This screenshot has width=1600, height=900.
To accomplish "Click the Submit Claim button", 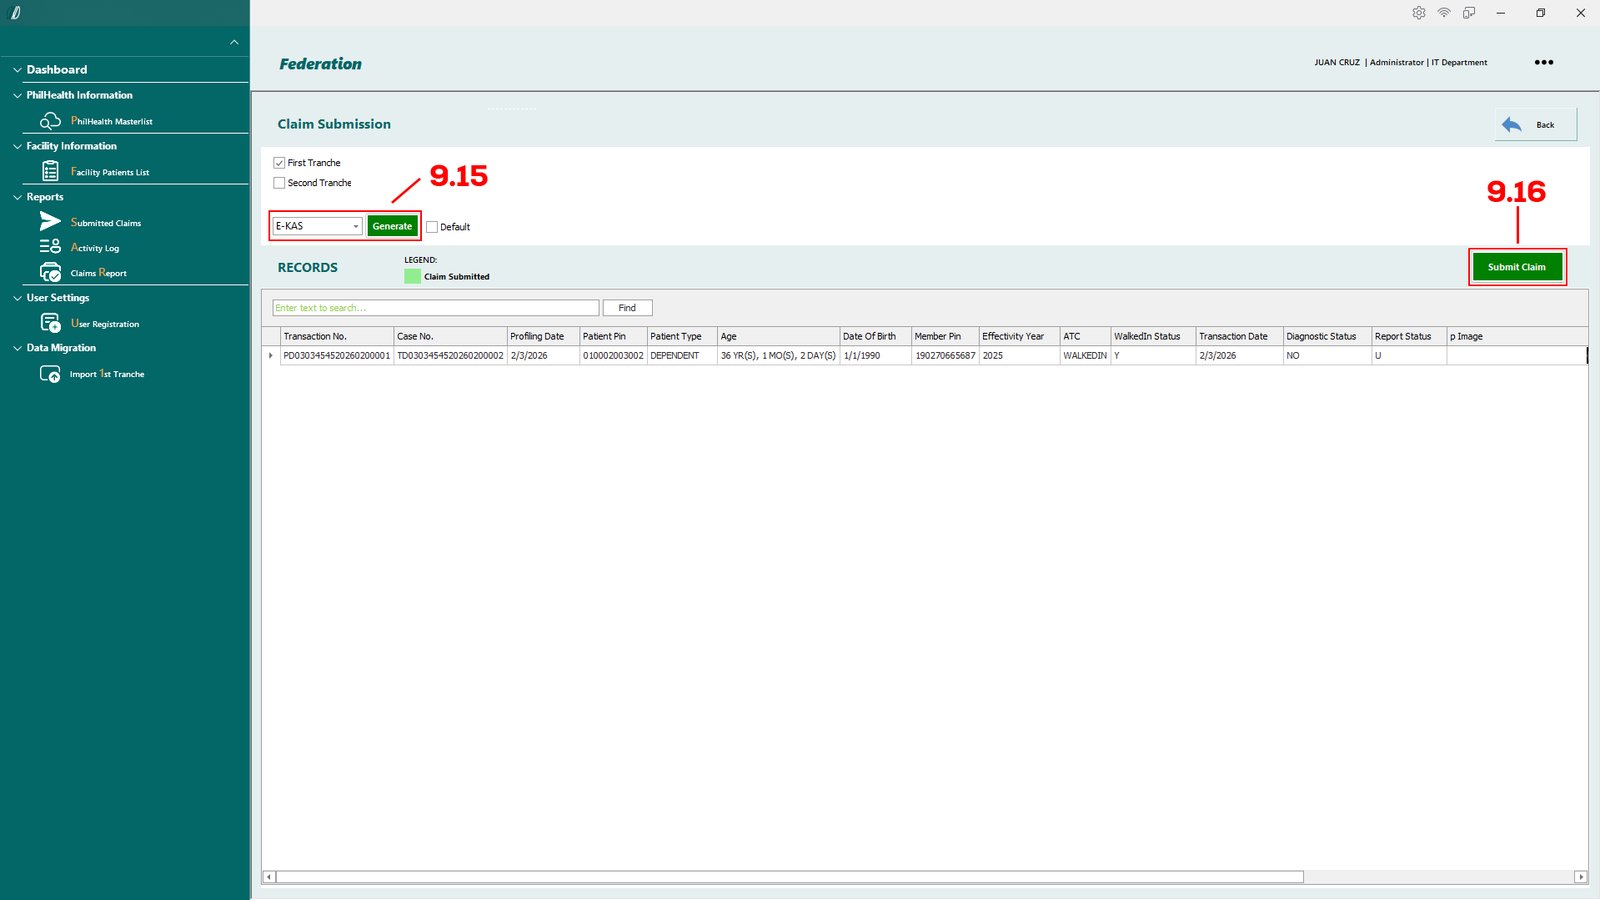I will point(1516,267).
